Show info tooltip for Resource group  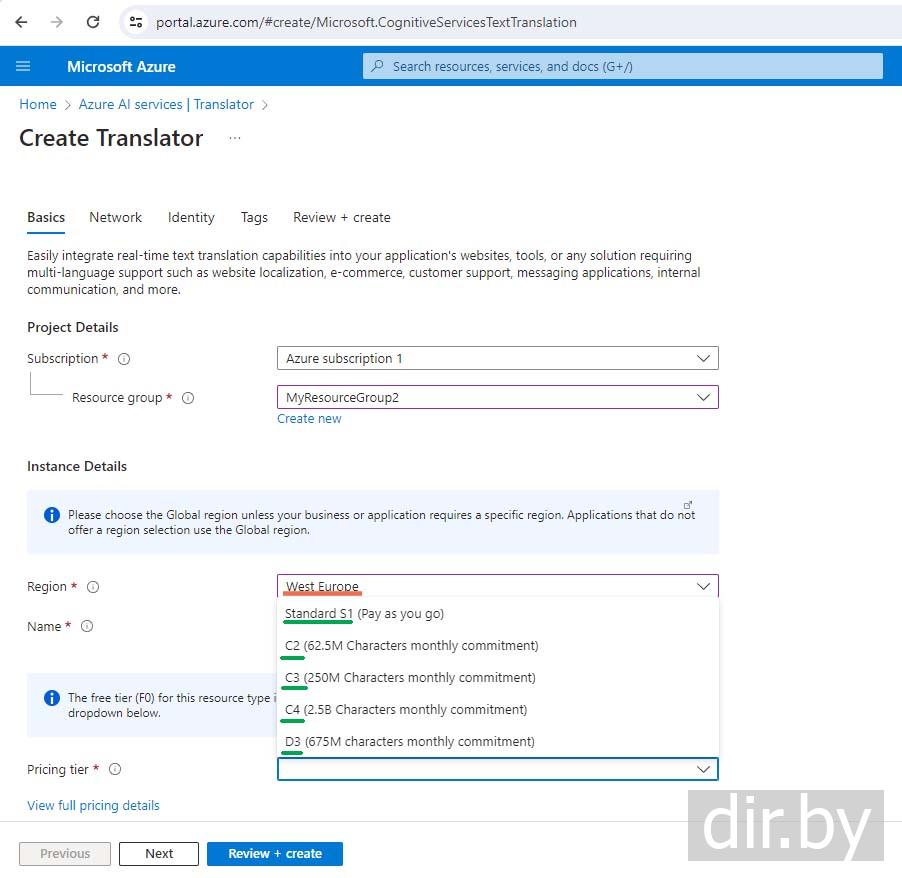click(x=188, y=398)
